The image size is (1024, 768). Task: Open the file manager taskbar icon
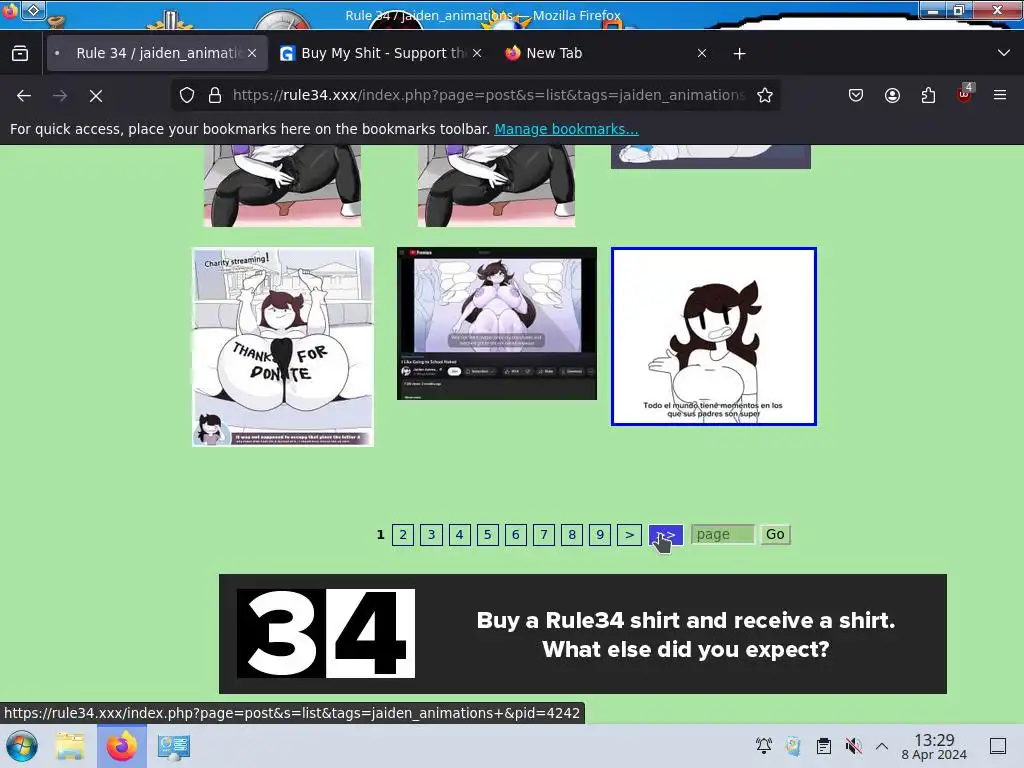pyautogui.click(x=70, y=746)
